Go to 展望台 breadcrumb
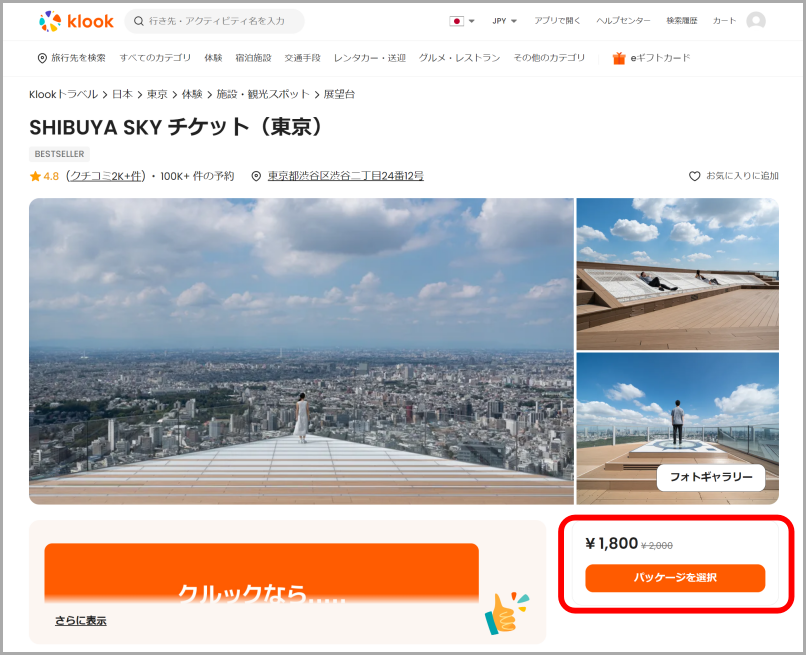This screenshot has height=655, width=806. pyautogui.click(x=339, y=95)
